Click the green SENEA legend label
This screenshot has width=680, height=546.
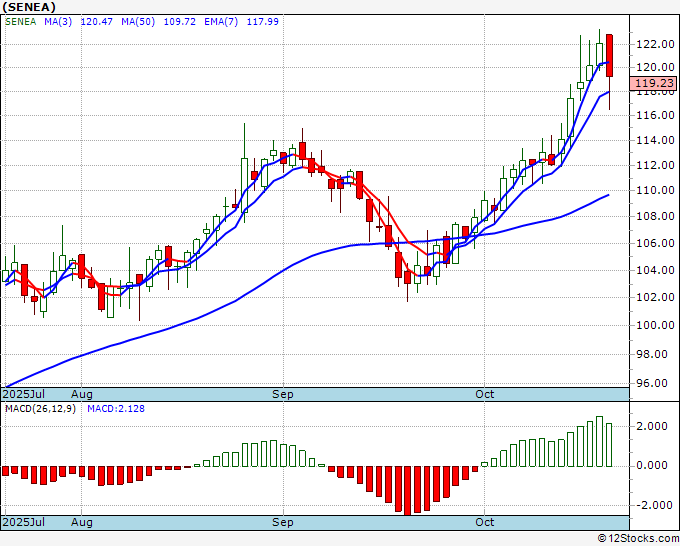[20, 22]
